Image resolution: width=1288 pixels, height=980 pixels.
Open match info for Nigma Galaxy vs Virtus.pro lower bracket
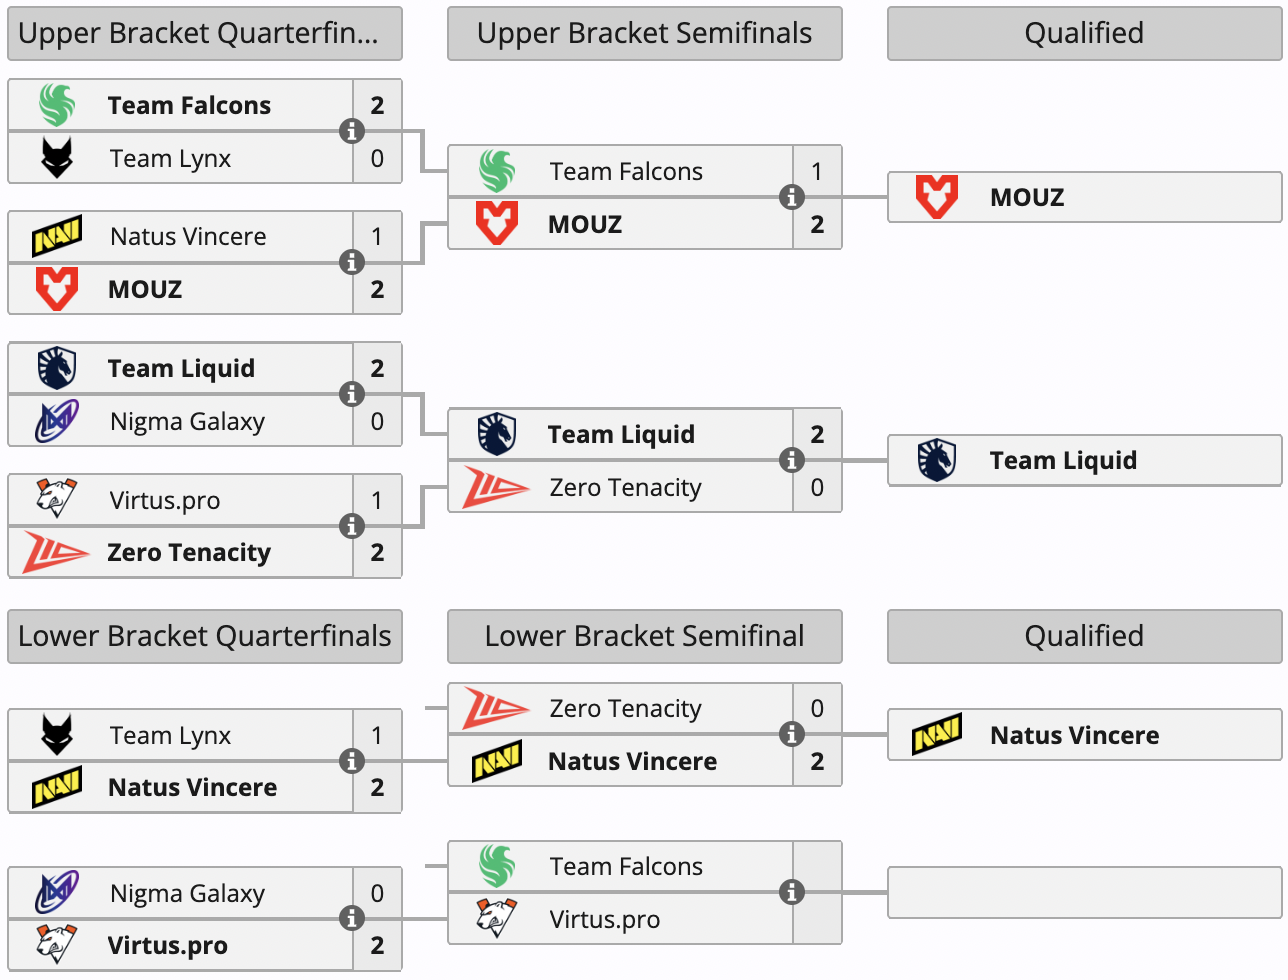[351, 918]
